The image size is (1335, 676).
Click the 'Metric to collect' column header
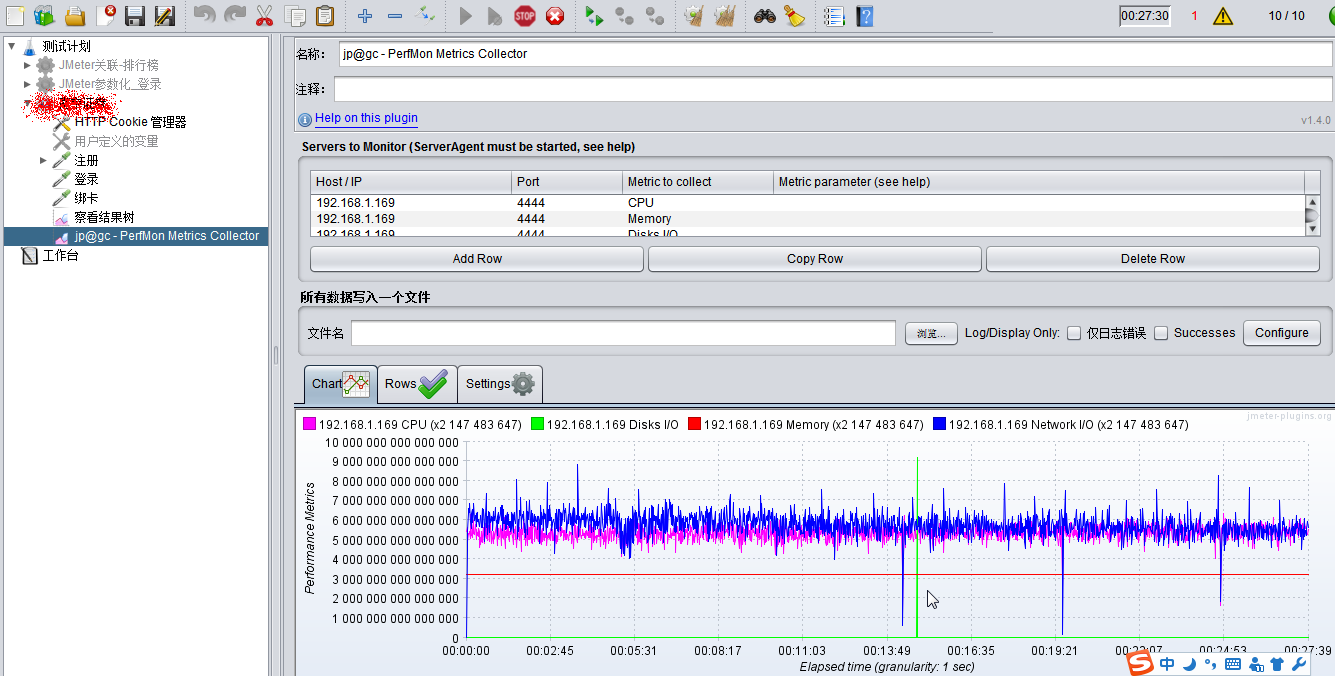[698, 182]
